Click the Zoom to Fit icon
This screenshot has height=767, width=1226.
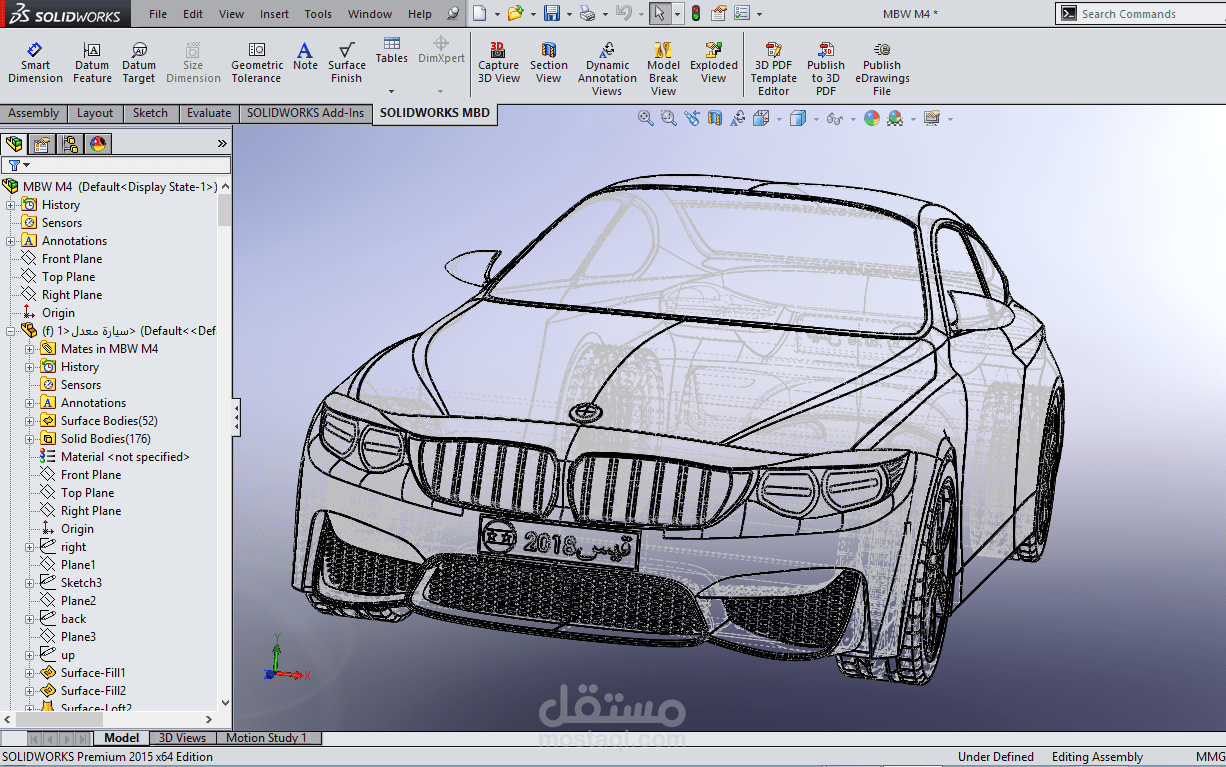pyautogui.click(x=646, y=118)
